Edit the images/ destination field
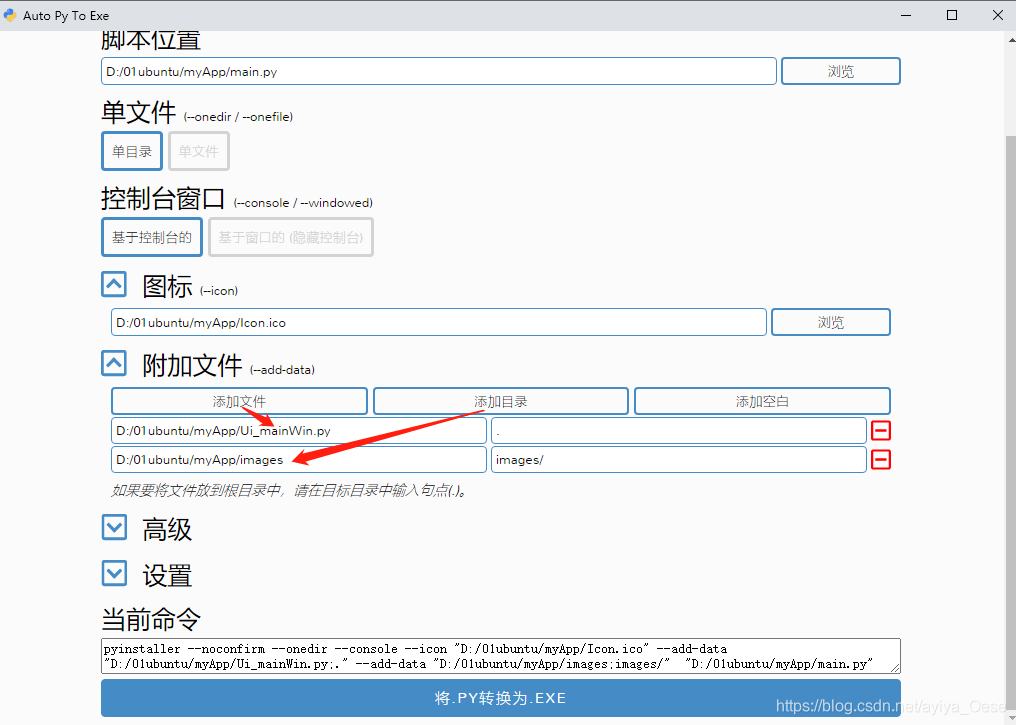Image resolution: width=1016 pixels, height=725 pixels. 678,459
